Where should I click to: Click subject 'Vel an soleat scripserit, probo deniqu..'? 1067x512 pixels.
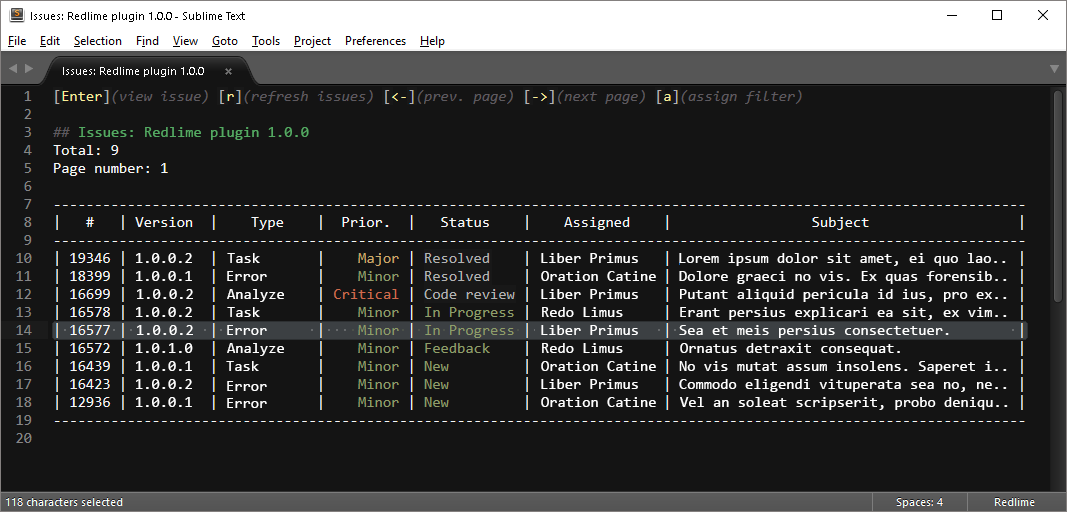(843, 402)
